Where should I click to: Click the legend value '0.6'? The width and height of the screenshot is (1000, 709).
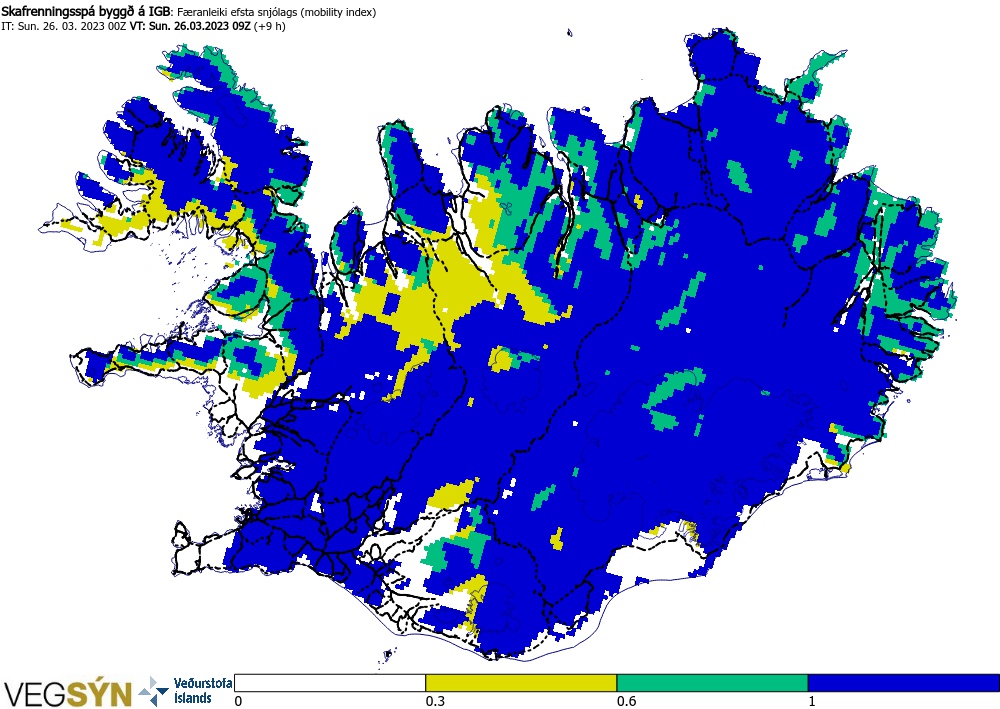click(626, 701)
